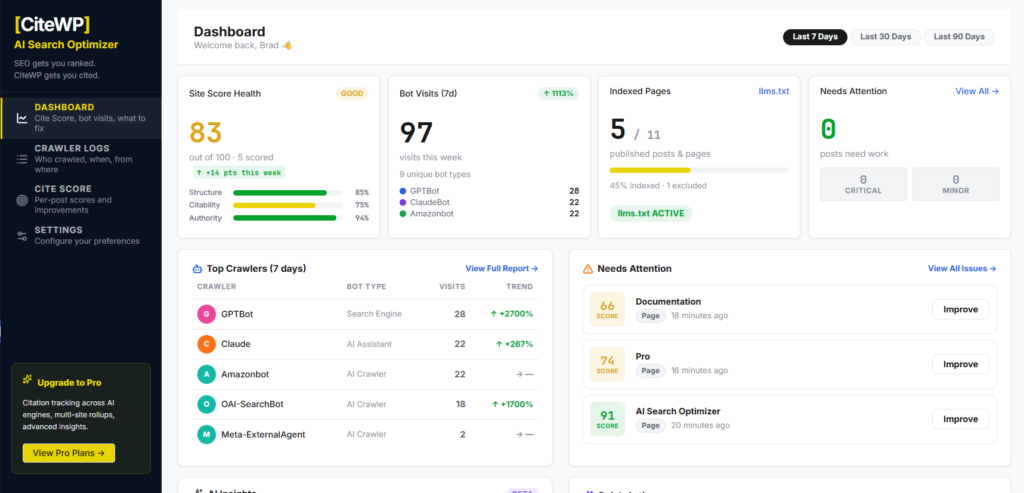Click the blue GPTBot legend dot
This screenshot has width=1024, height=493.
403,191
